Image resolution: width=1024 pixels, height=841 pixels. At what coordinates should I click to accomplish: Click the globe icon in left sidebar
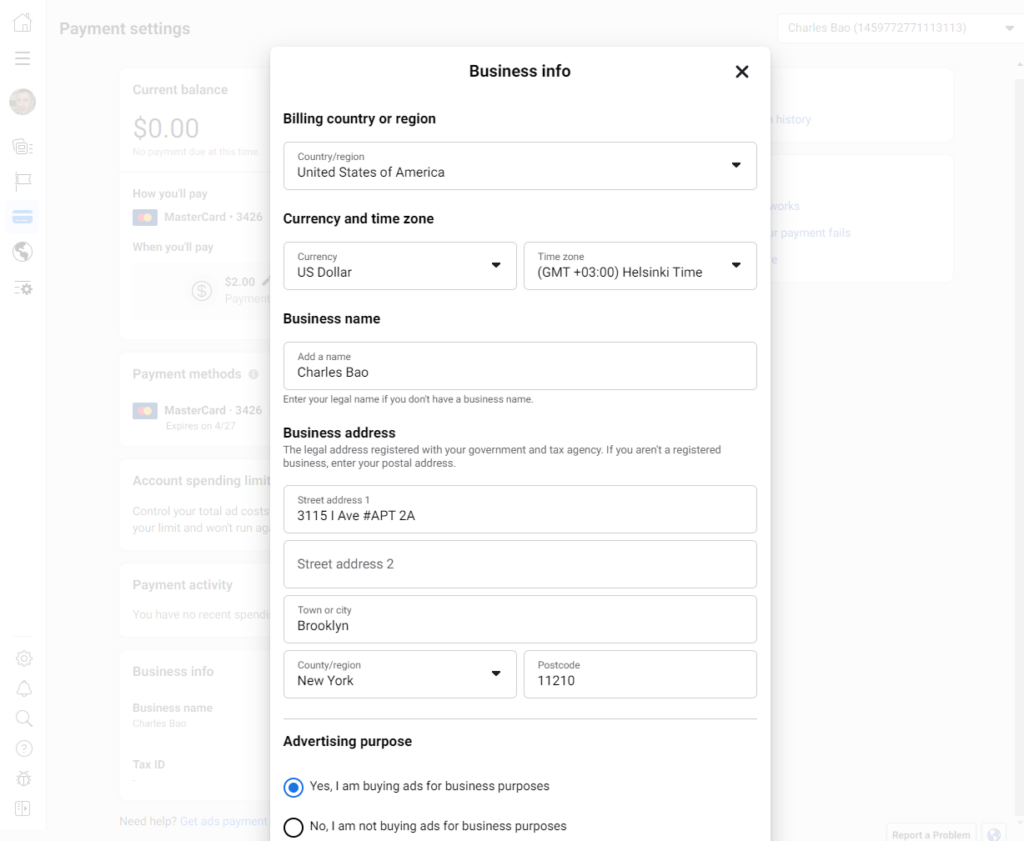tap(22, 252)
